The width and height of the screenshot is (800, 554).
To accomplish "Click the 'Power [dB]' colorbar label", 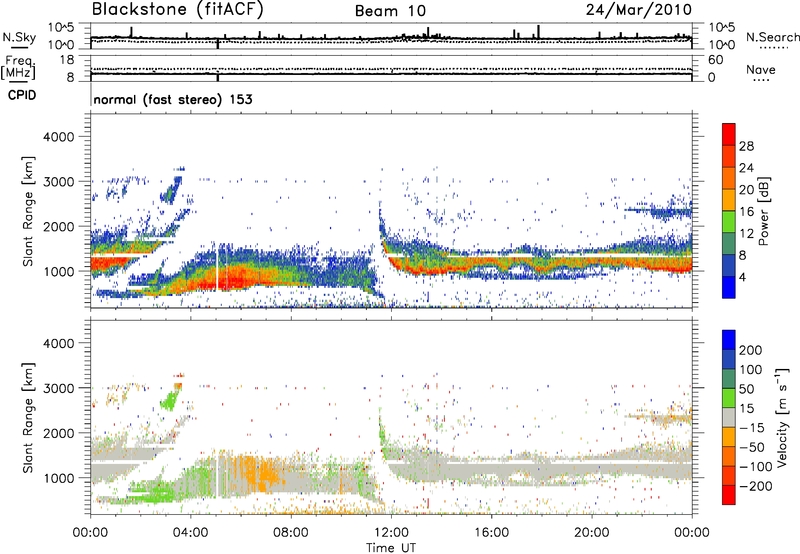I will (x=763, y=211).
